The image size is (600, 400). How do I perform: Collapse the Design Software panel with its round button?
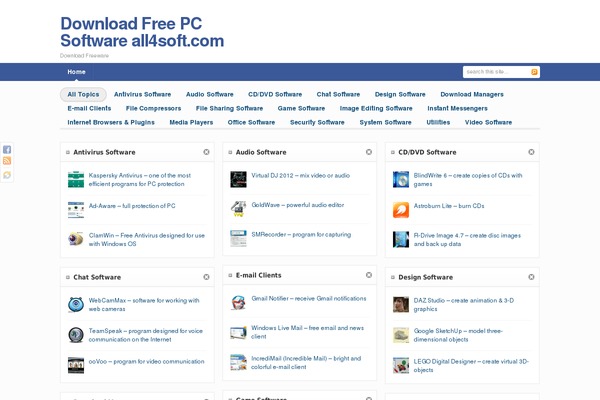[x=531, y=277]
